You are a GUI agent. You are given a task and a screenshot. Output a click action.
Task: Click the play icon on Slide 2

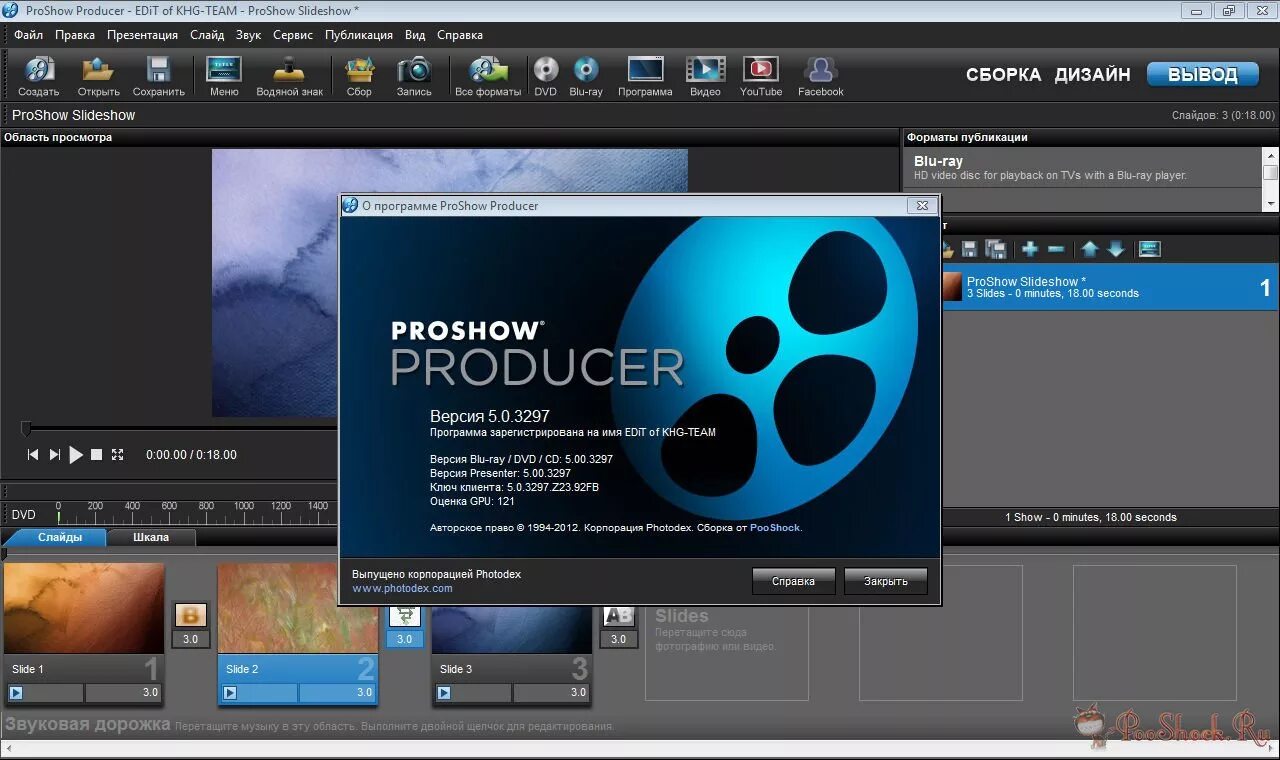point(230,692)
